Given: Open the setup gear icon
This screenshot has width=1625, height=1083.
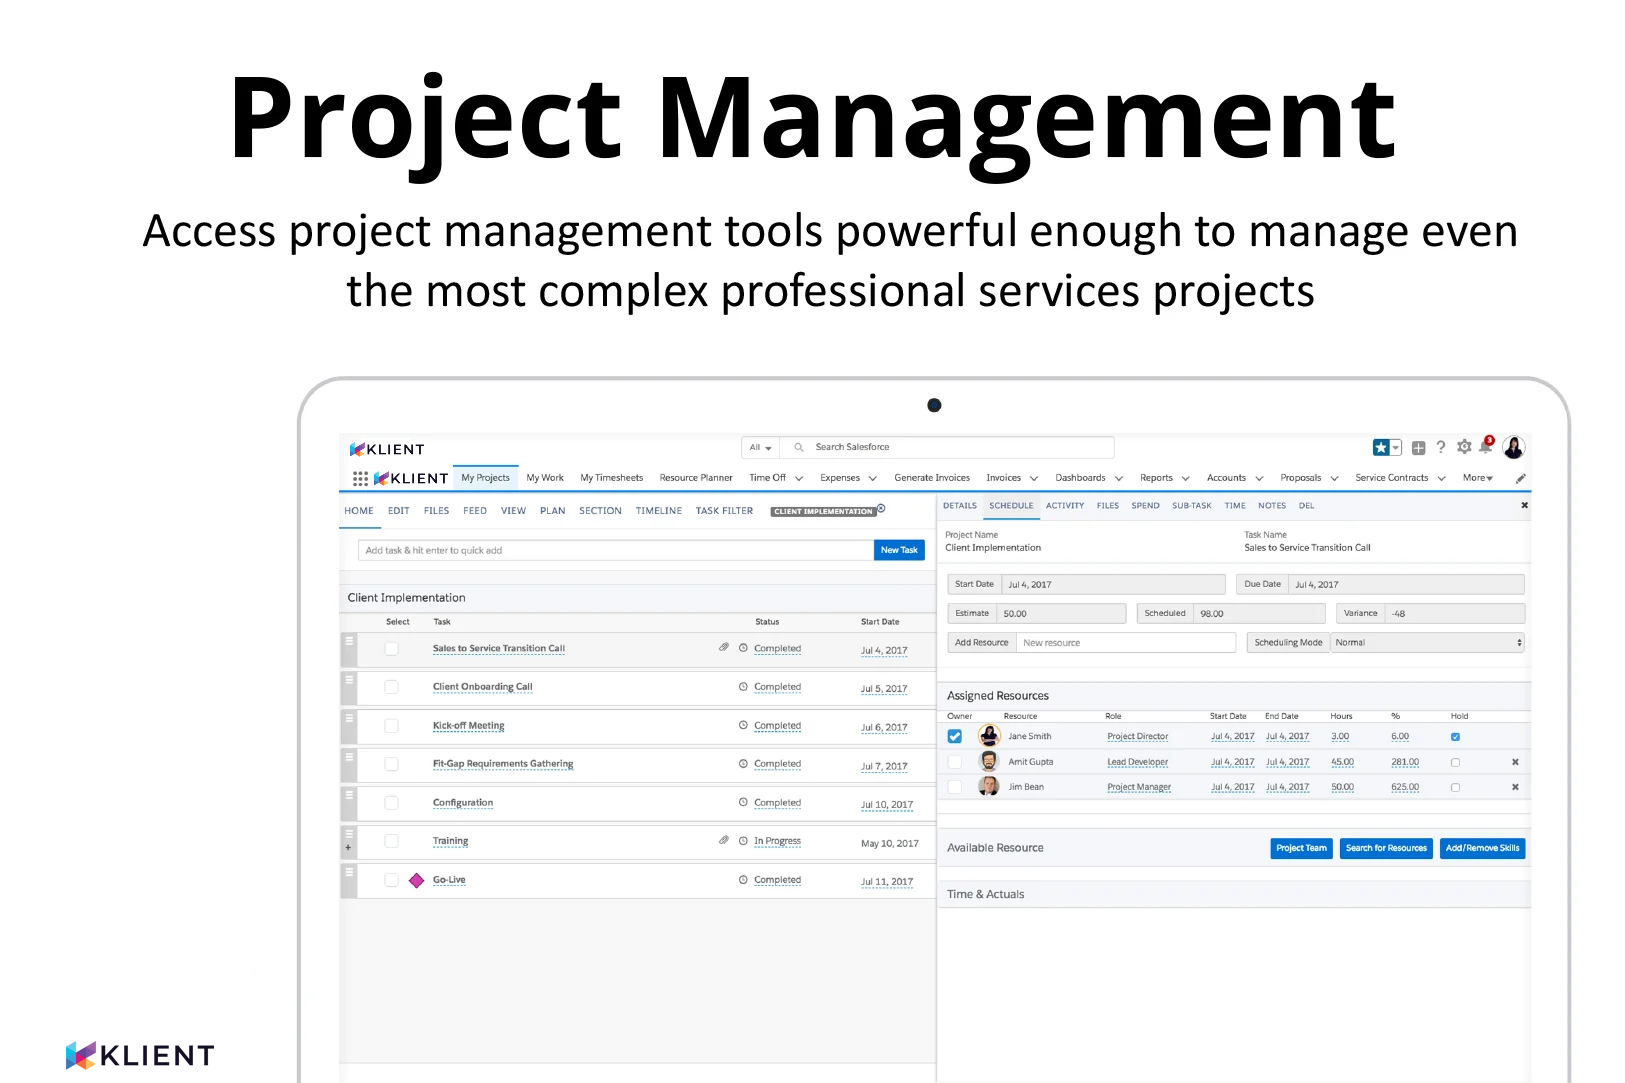Looking at the screenshot, I should click(1463, 447).
